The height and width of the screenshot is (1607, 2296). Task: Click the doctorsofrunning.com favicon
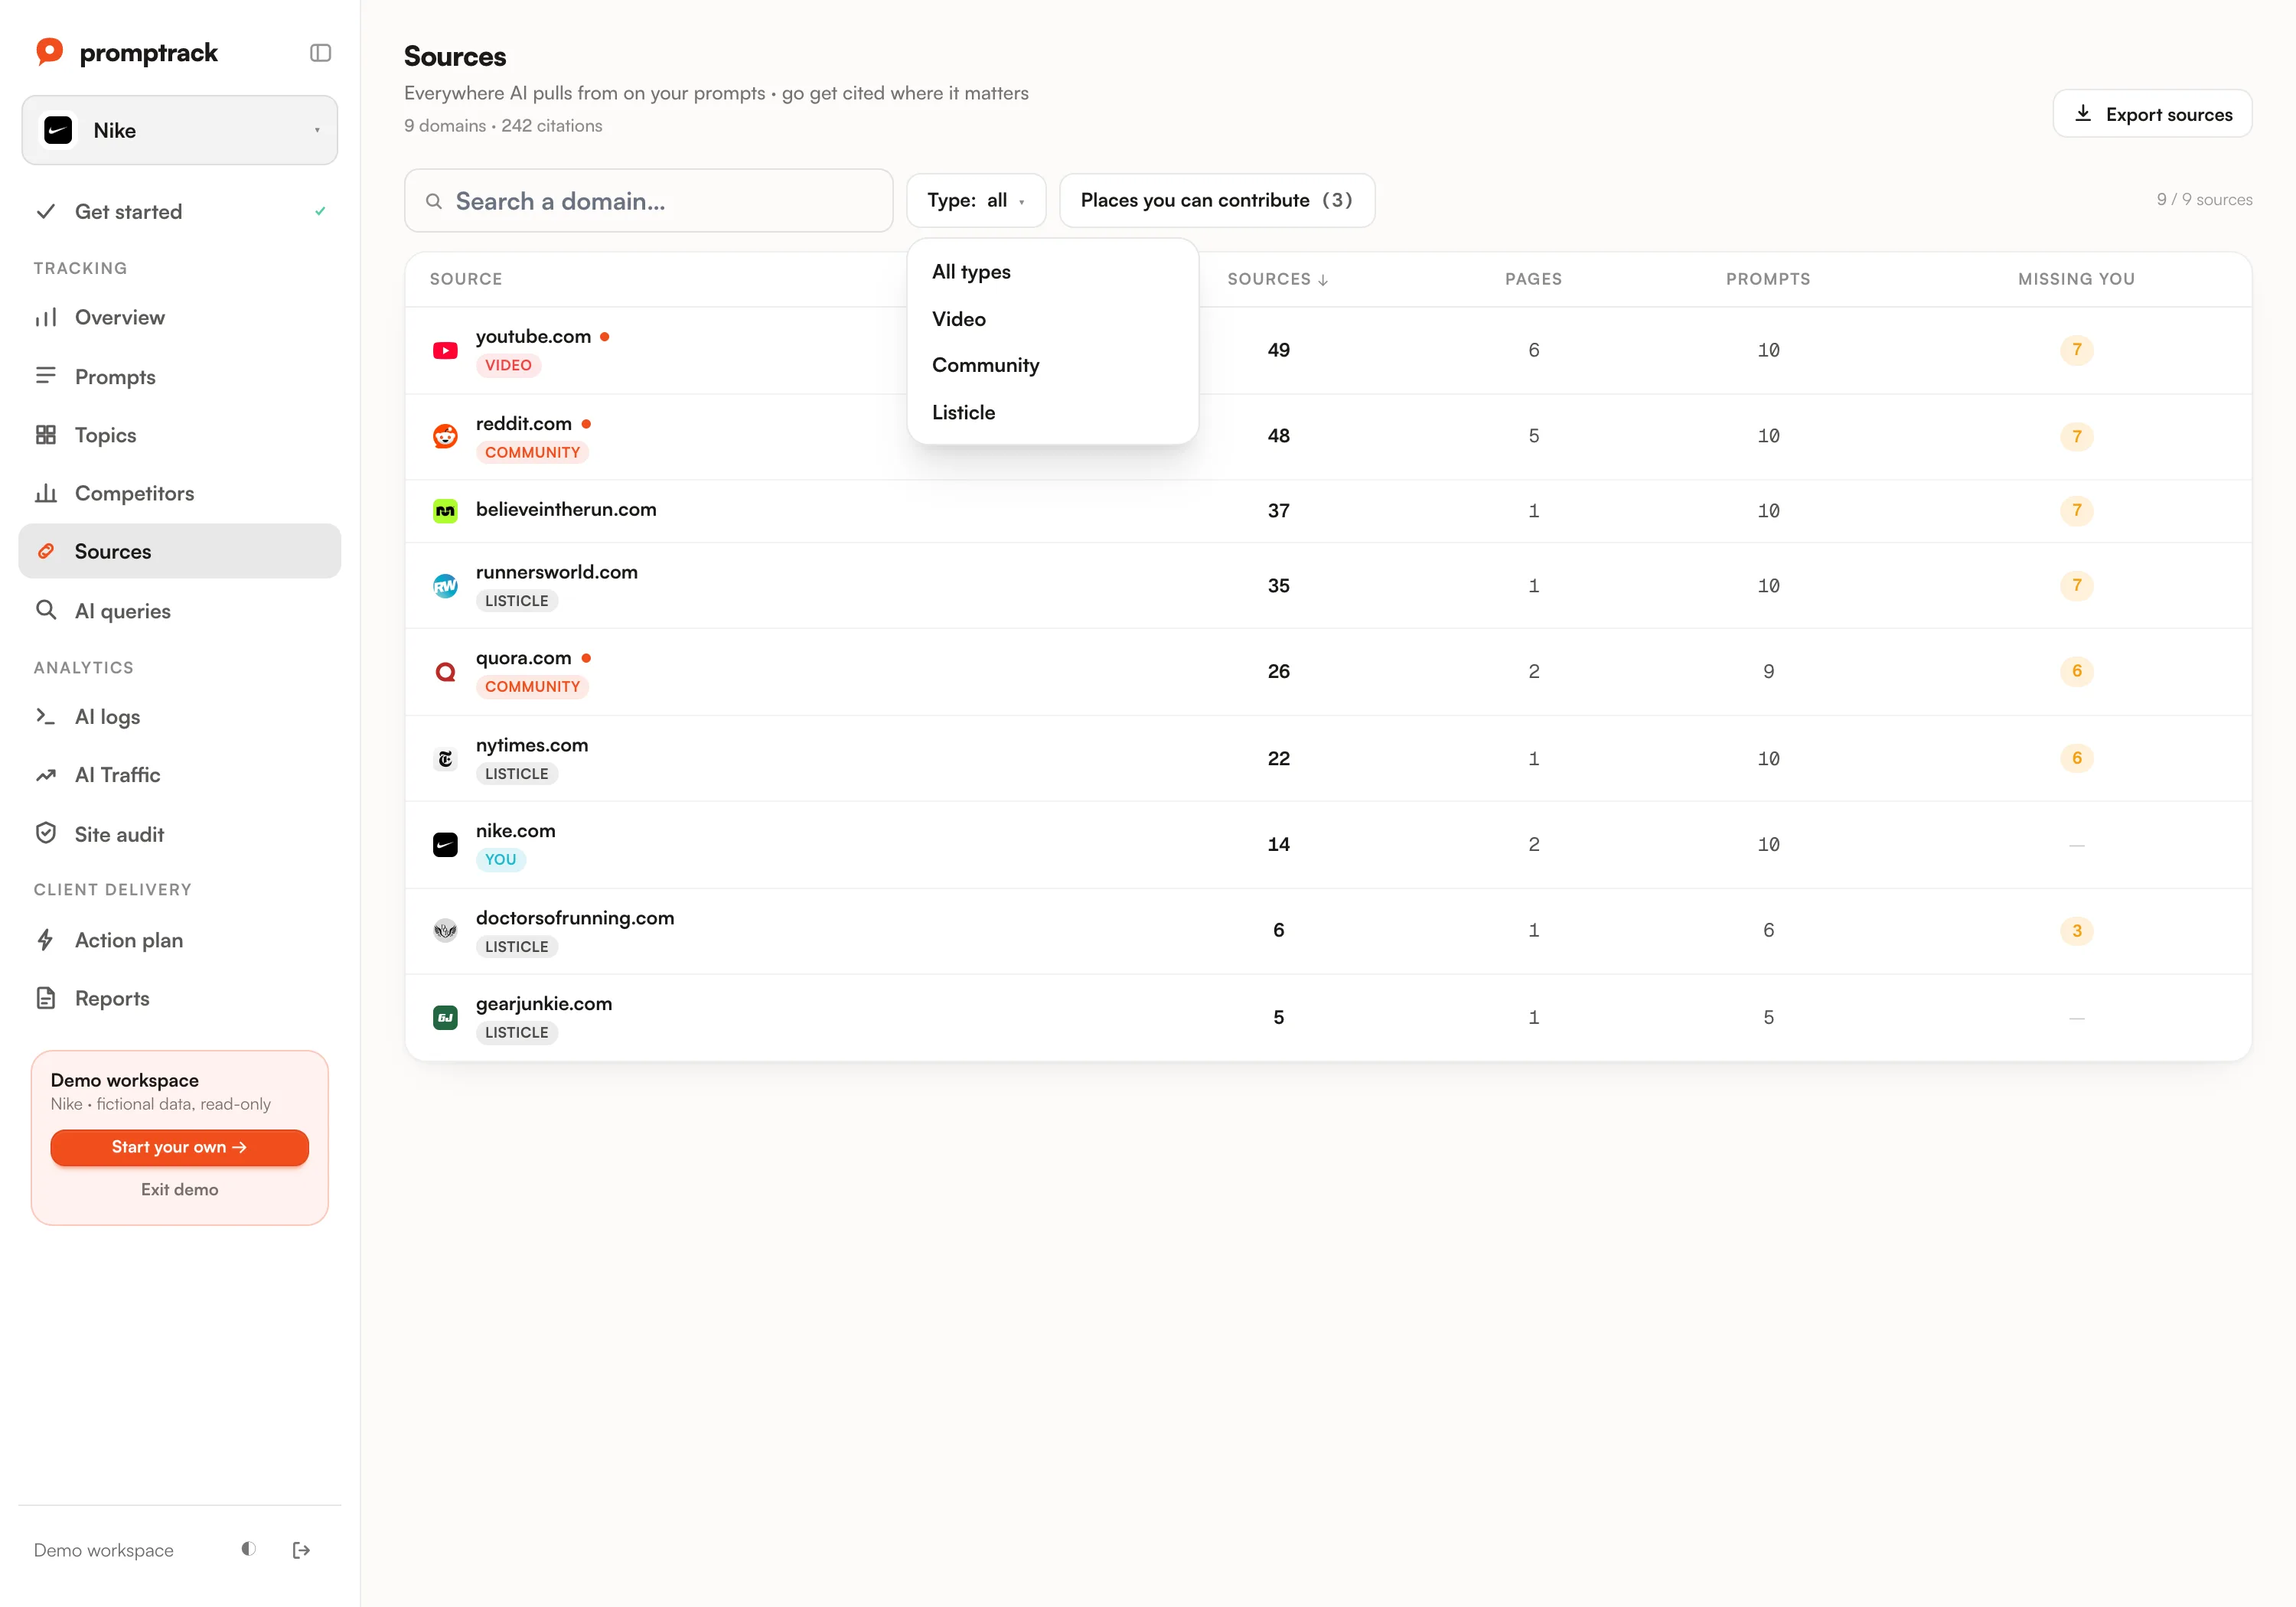pyautogui.click(x=445, y=931)
